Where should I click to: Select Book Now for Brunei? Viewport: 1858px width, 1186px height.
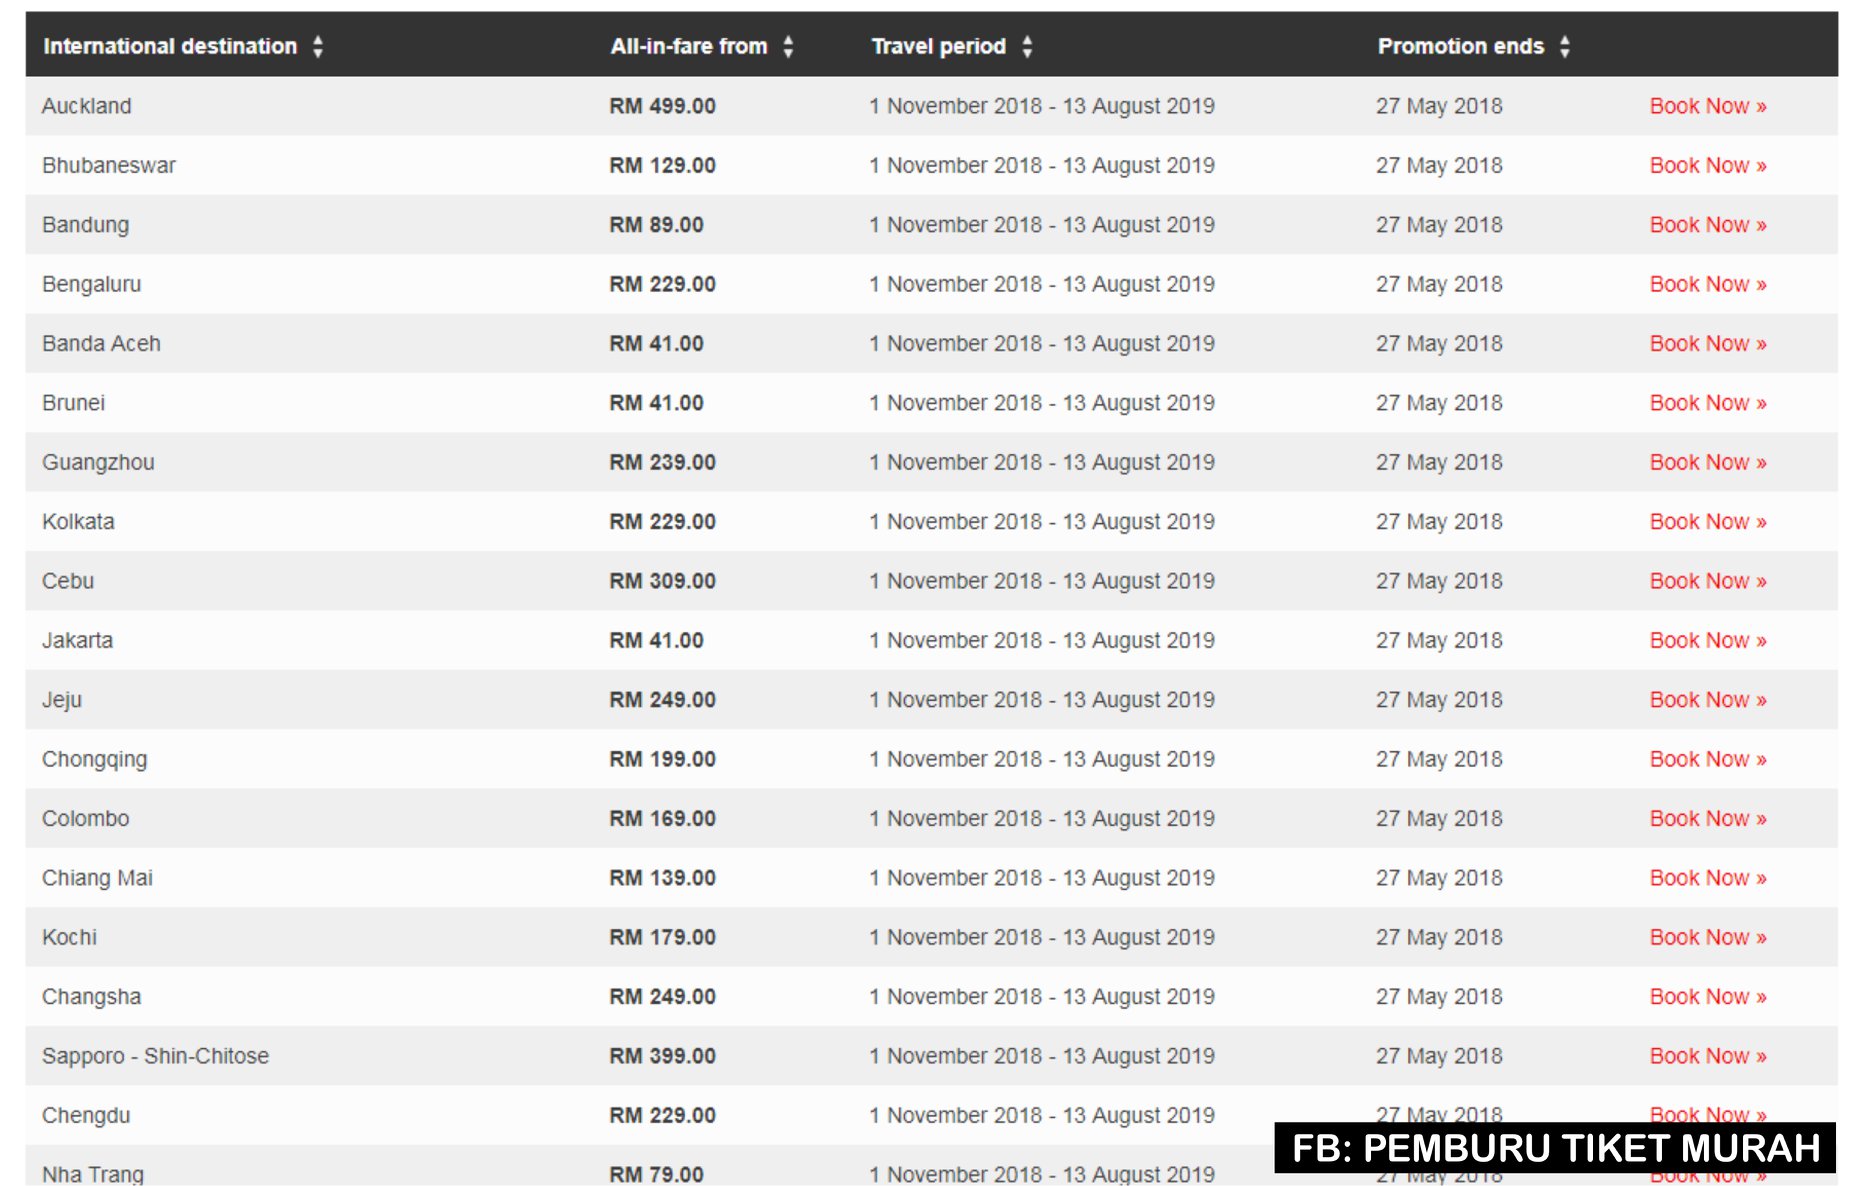click(1708, 403)
